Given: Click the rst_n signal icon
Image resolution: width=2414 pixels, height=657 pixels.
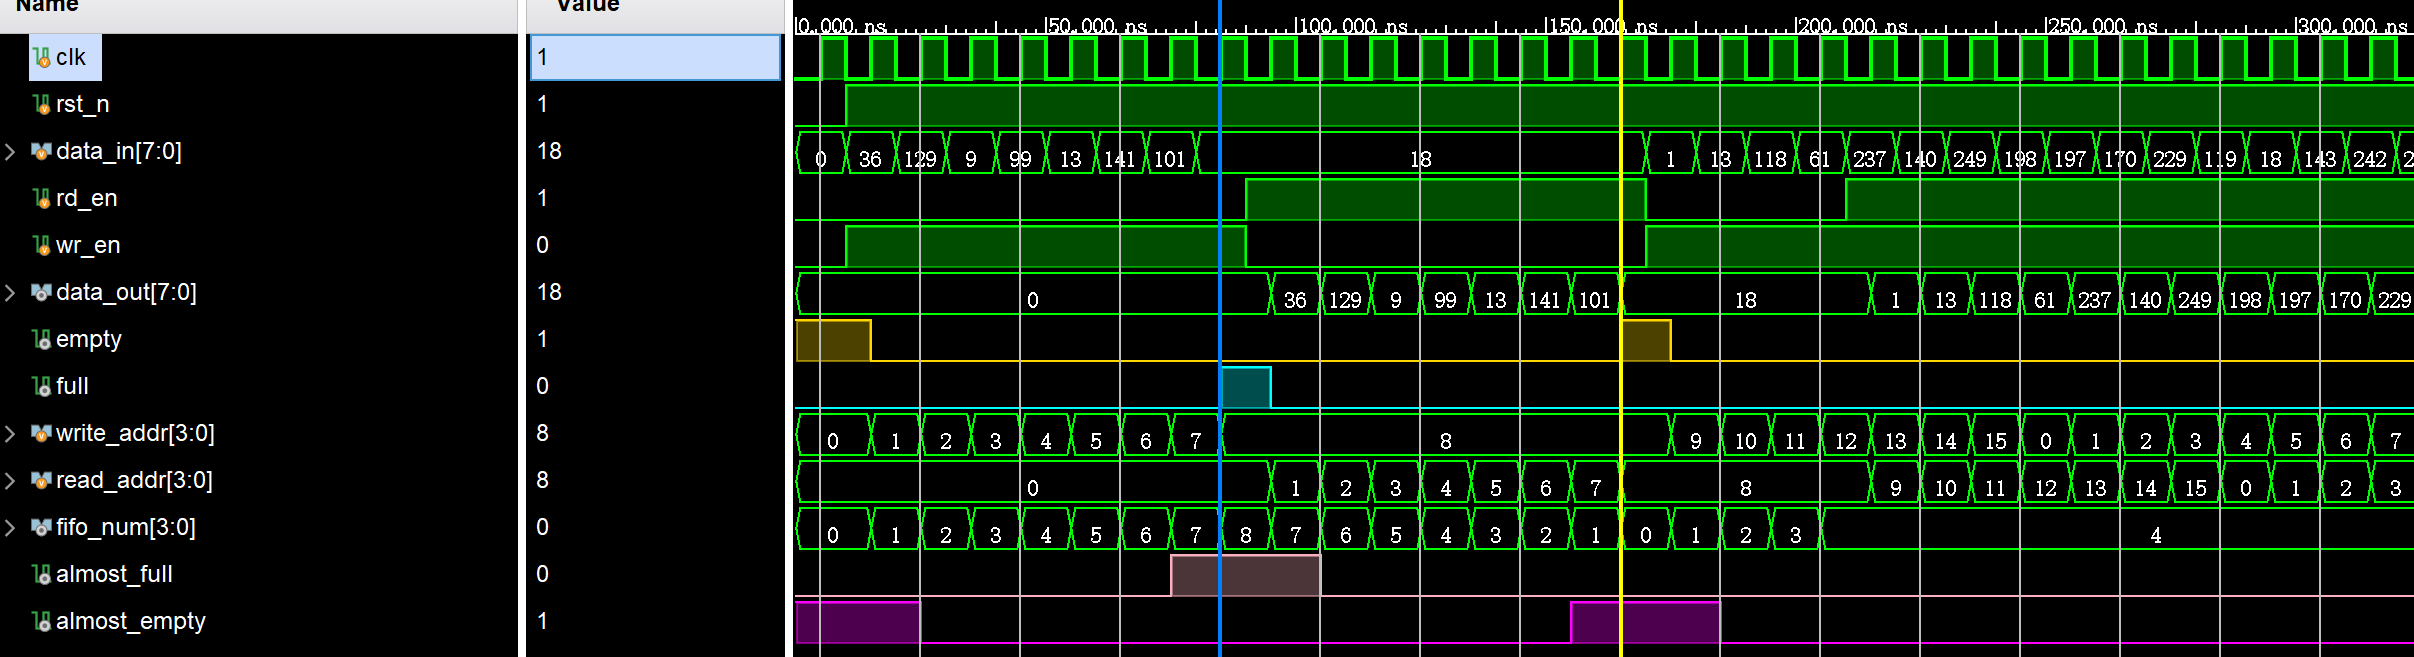Looking at the screenshot, I should click(42, 104).
